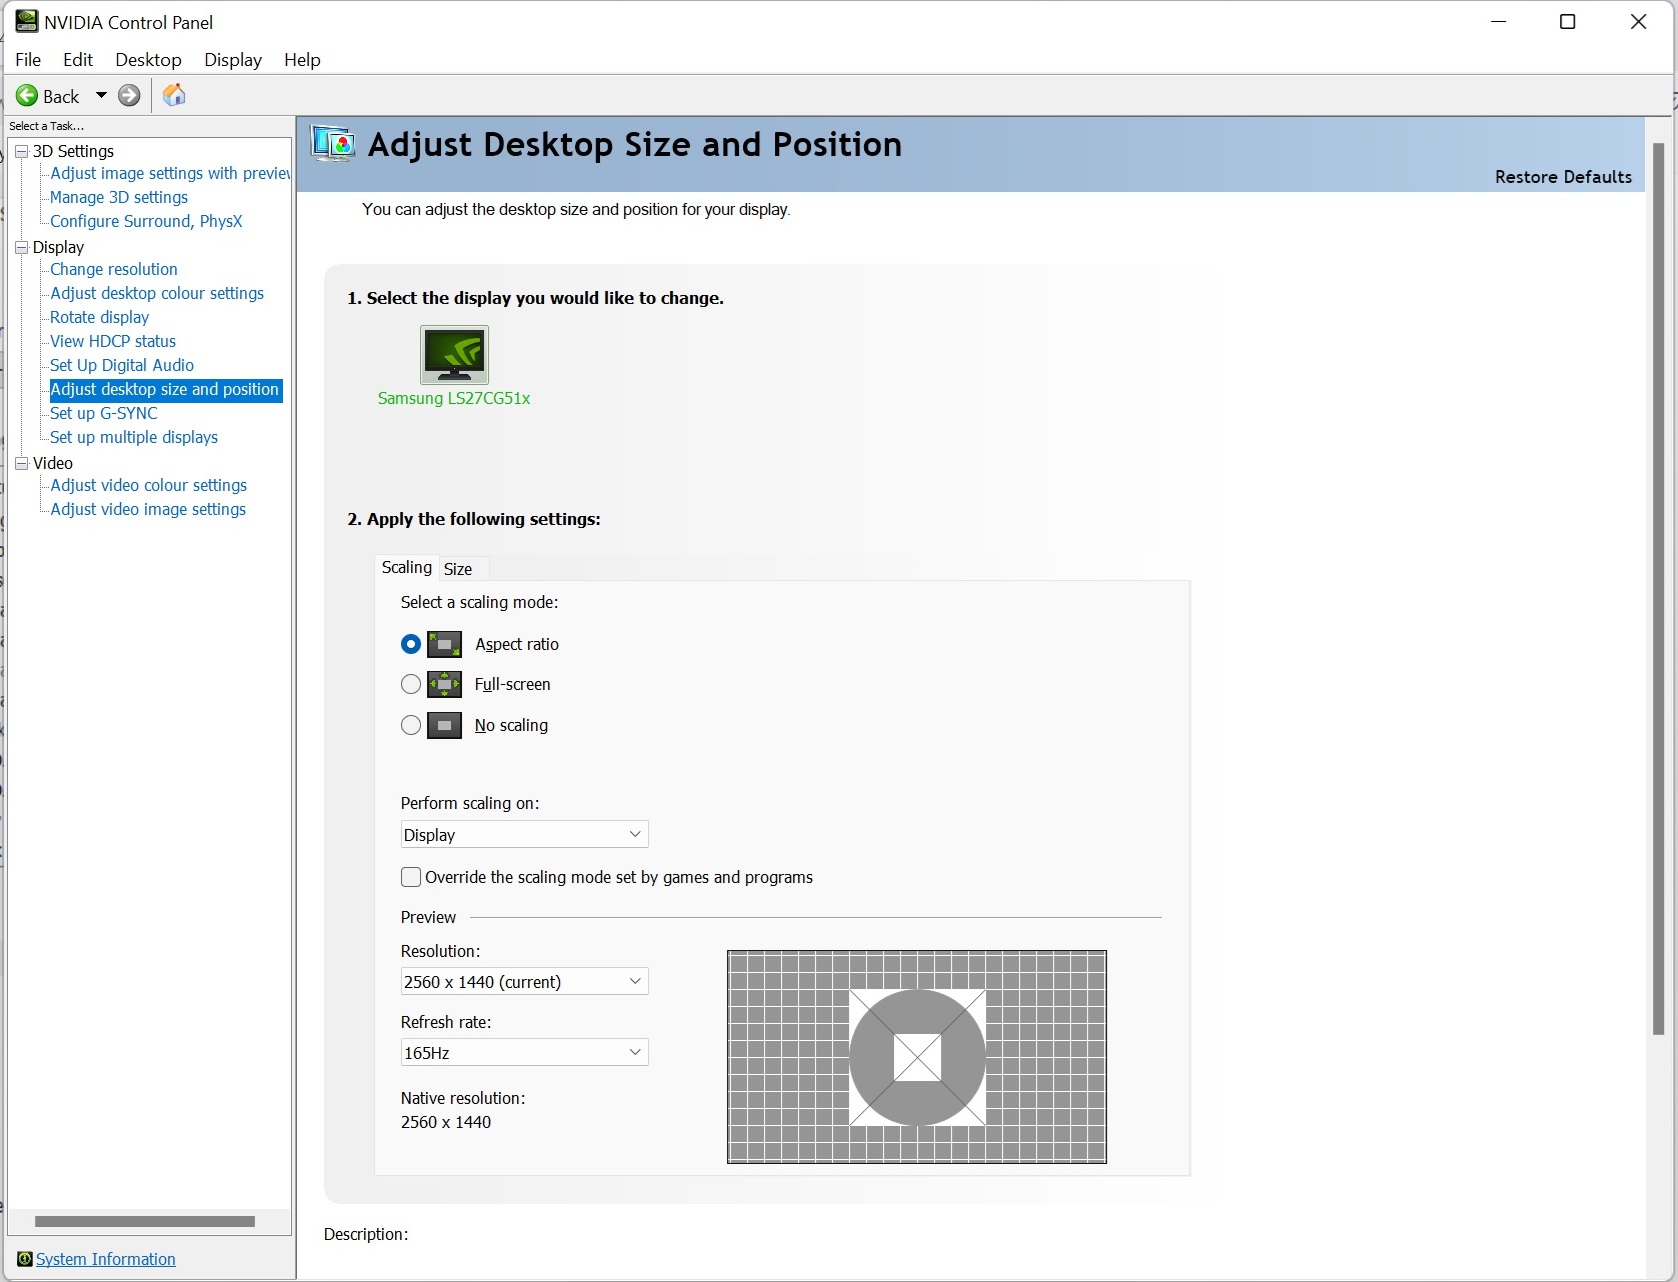
Task: Click the Adjust Desktop Size header icon
Action: pyautogui.click(x=333, y=144)
